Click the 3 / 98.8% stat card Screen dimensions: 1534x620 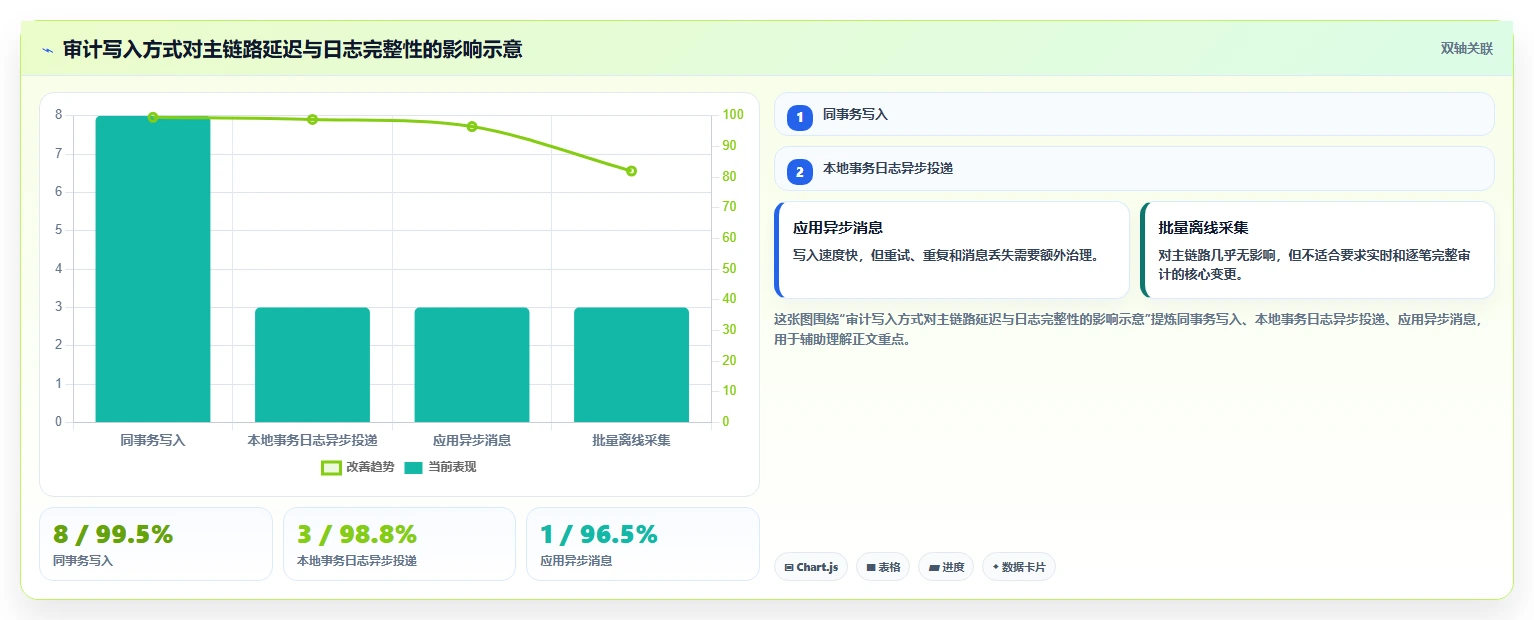(x=399, y=544)
